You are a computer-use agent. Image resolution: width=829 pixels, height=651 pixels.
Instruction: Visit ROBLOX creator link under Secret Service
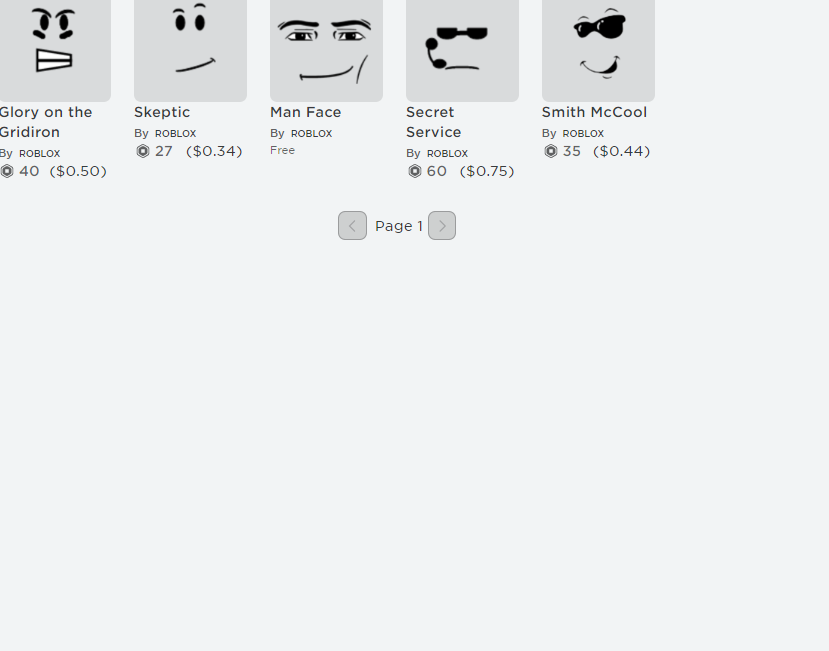coord(447,154)
